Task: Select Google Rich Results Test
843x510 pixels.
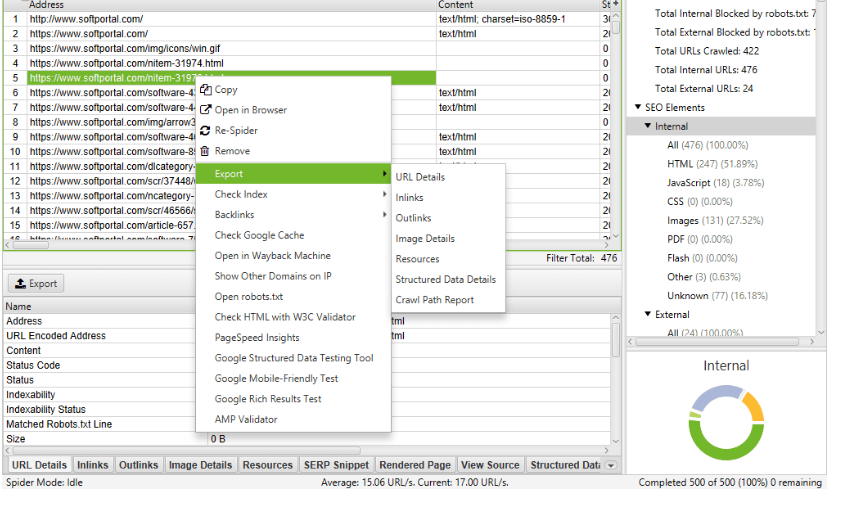Action: 268,399
